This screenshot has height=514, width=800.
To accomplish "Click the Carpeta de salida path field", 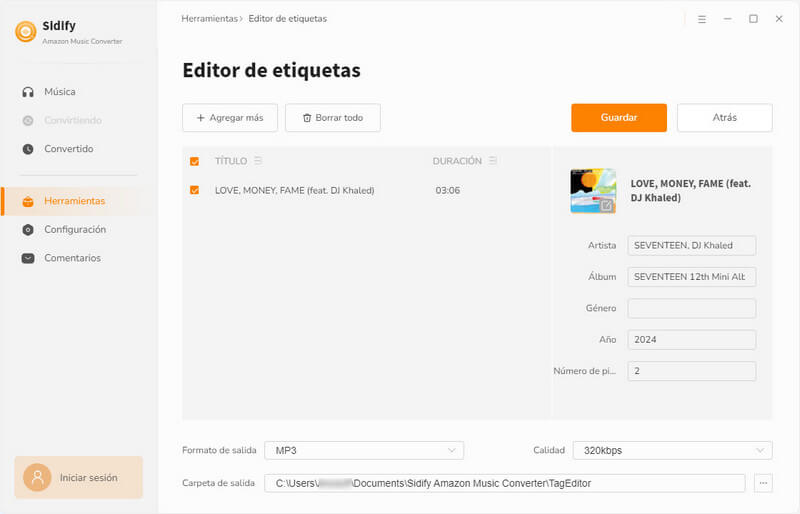I will [505, 483].
